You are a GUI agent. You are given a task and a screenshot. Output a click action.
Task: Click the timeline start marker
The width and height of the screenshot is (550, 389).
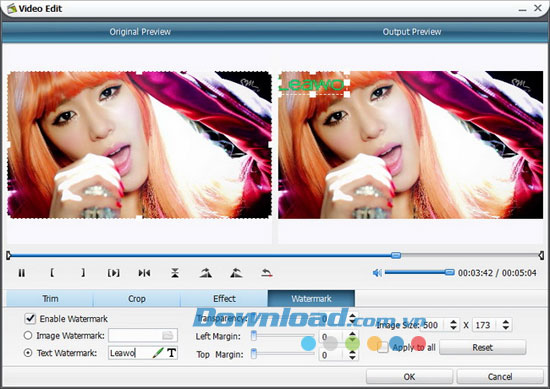[8, 255]
